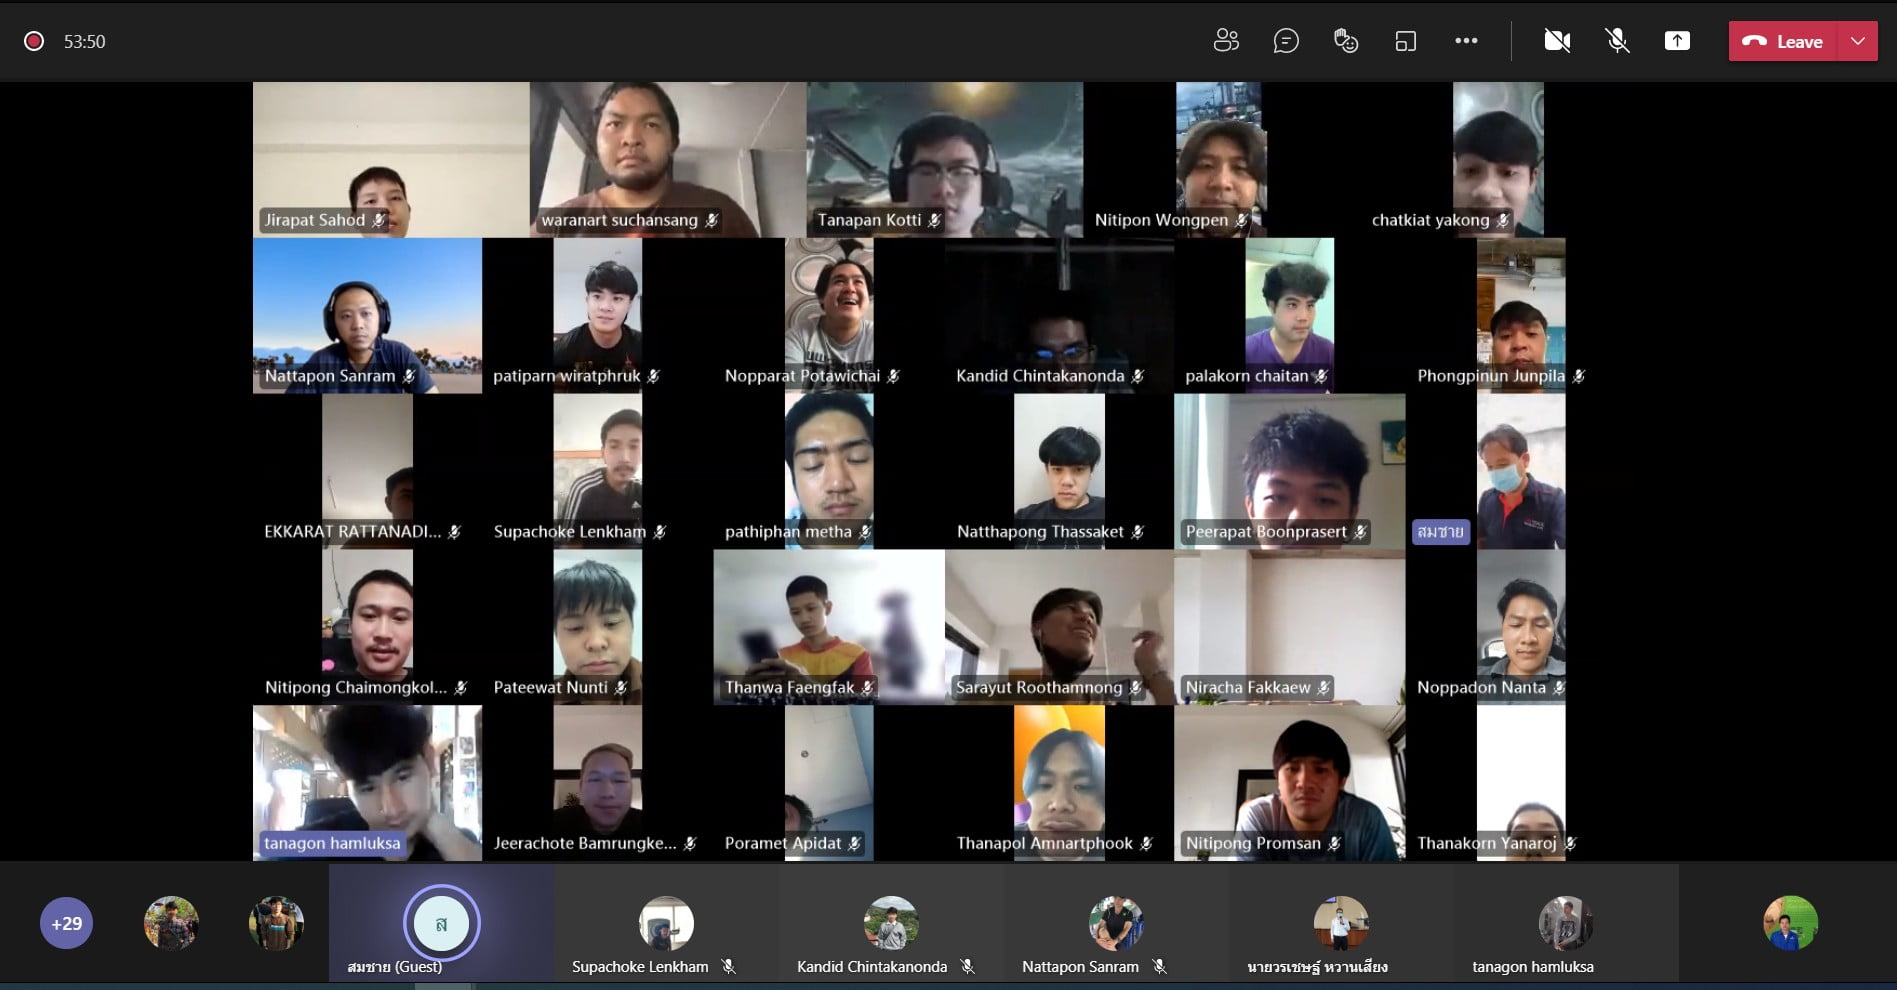Click the muted mic icon on Thanakorn Yanaroj label
1897x990 pixels.
(x=1571, y=844)
